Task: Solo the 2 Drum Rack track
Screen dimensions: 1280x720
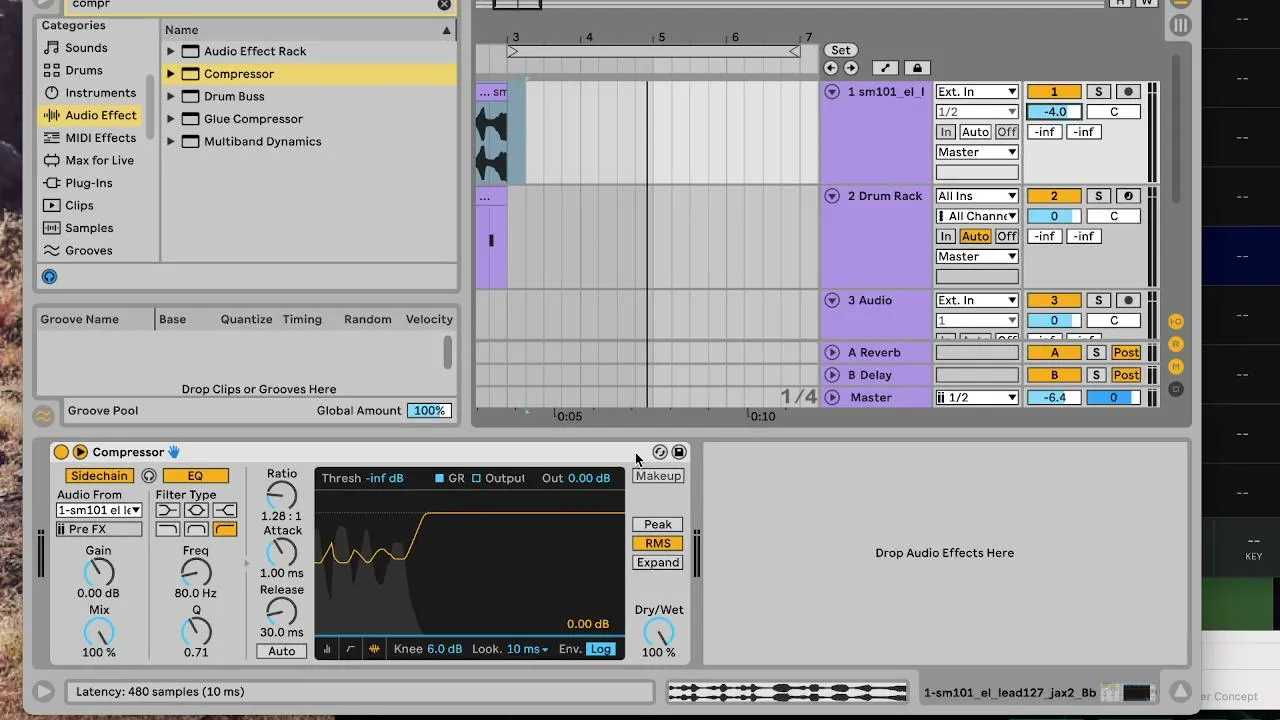Action: pos(1098,196)
